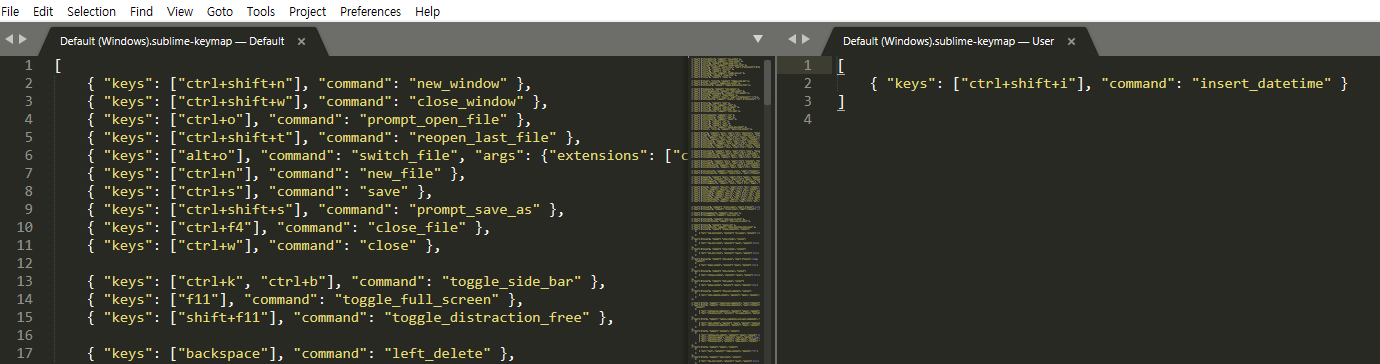Screen dimensions: 1380x364
Task: Click "prompt_save_as" command text
Action: [x=479, y=209]
